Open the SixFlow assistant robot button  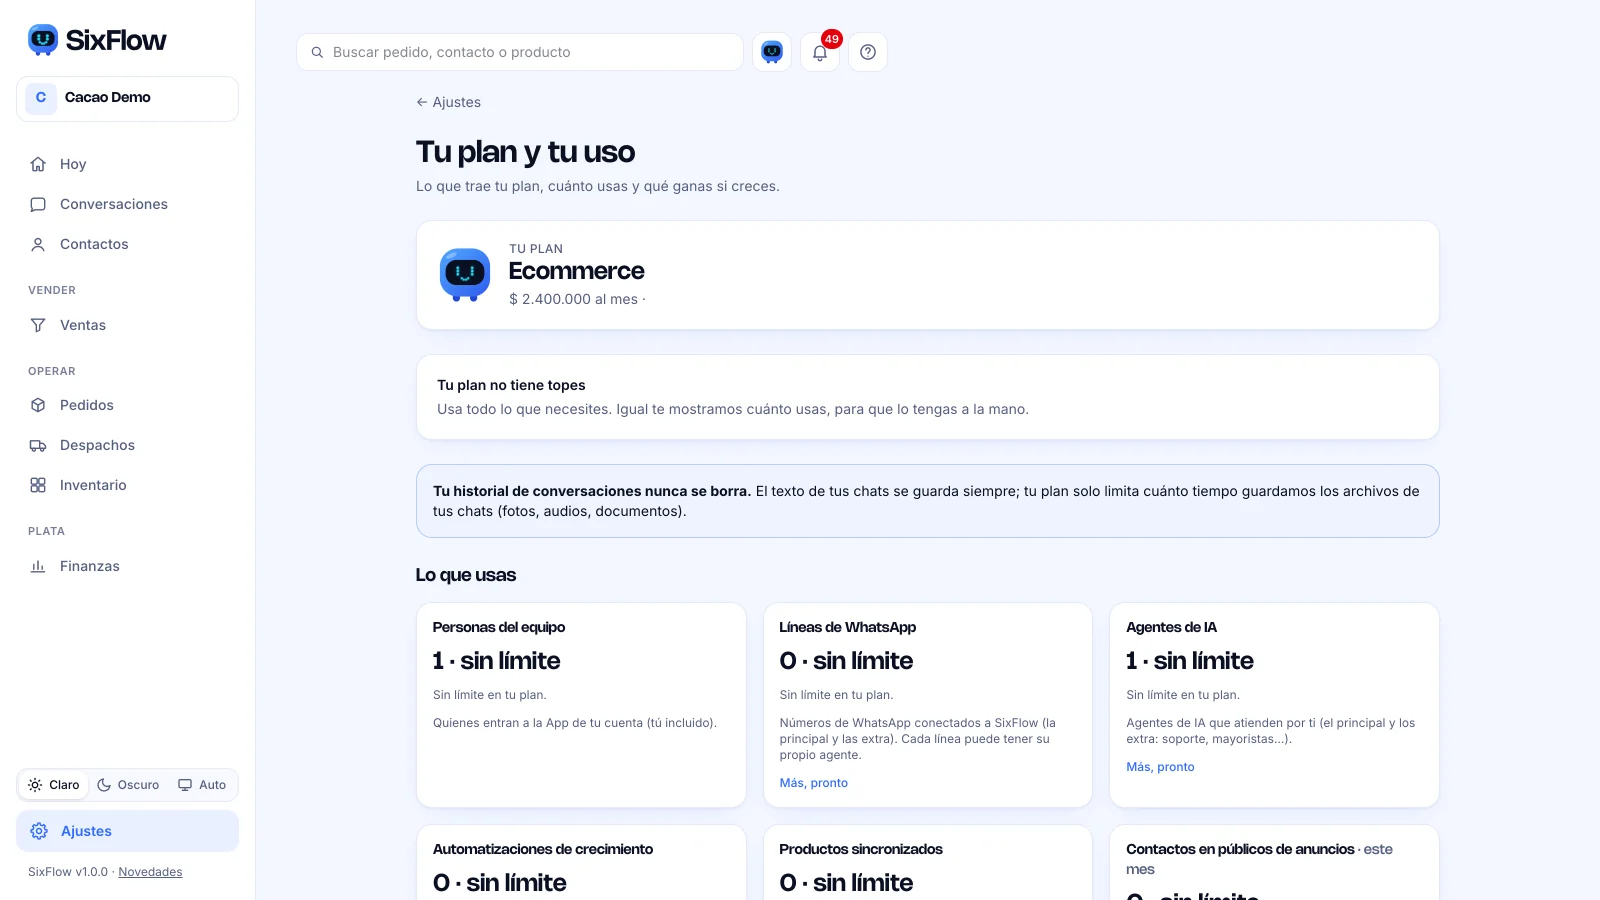[772, 52]
